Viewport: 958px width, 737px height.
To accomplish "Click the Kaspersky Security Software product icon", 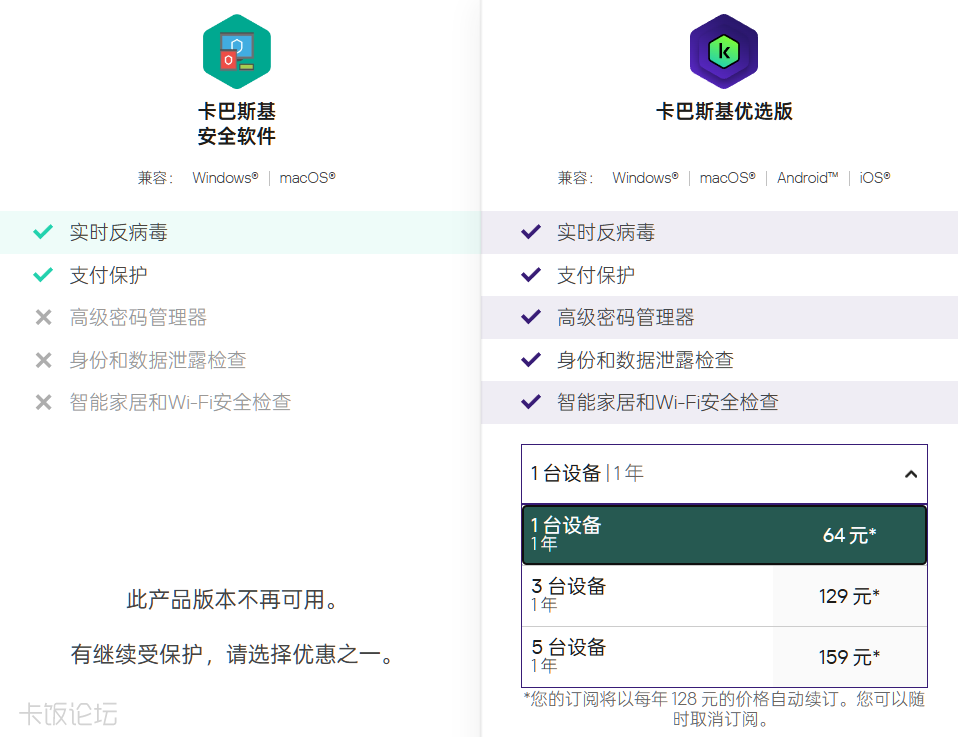I will coord(236,51).
